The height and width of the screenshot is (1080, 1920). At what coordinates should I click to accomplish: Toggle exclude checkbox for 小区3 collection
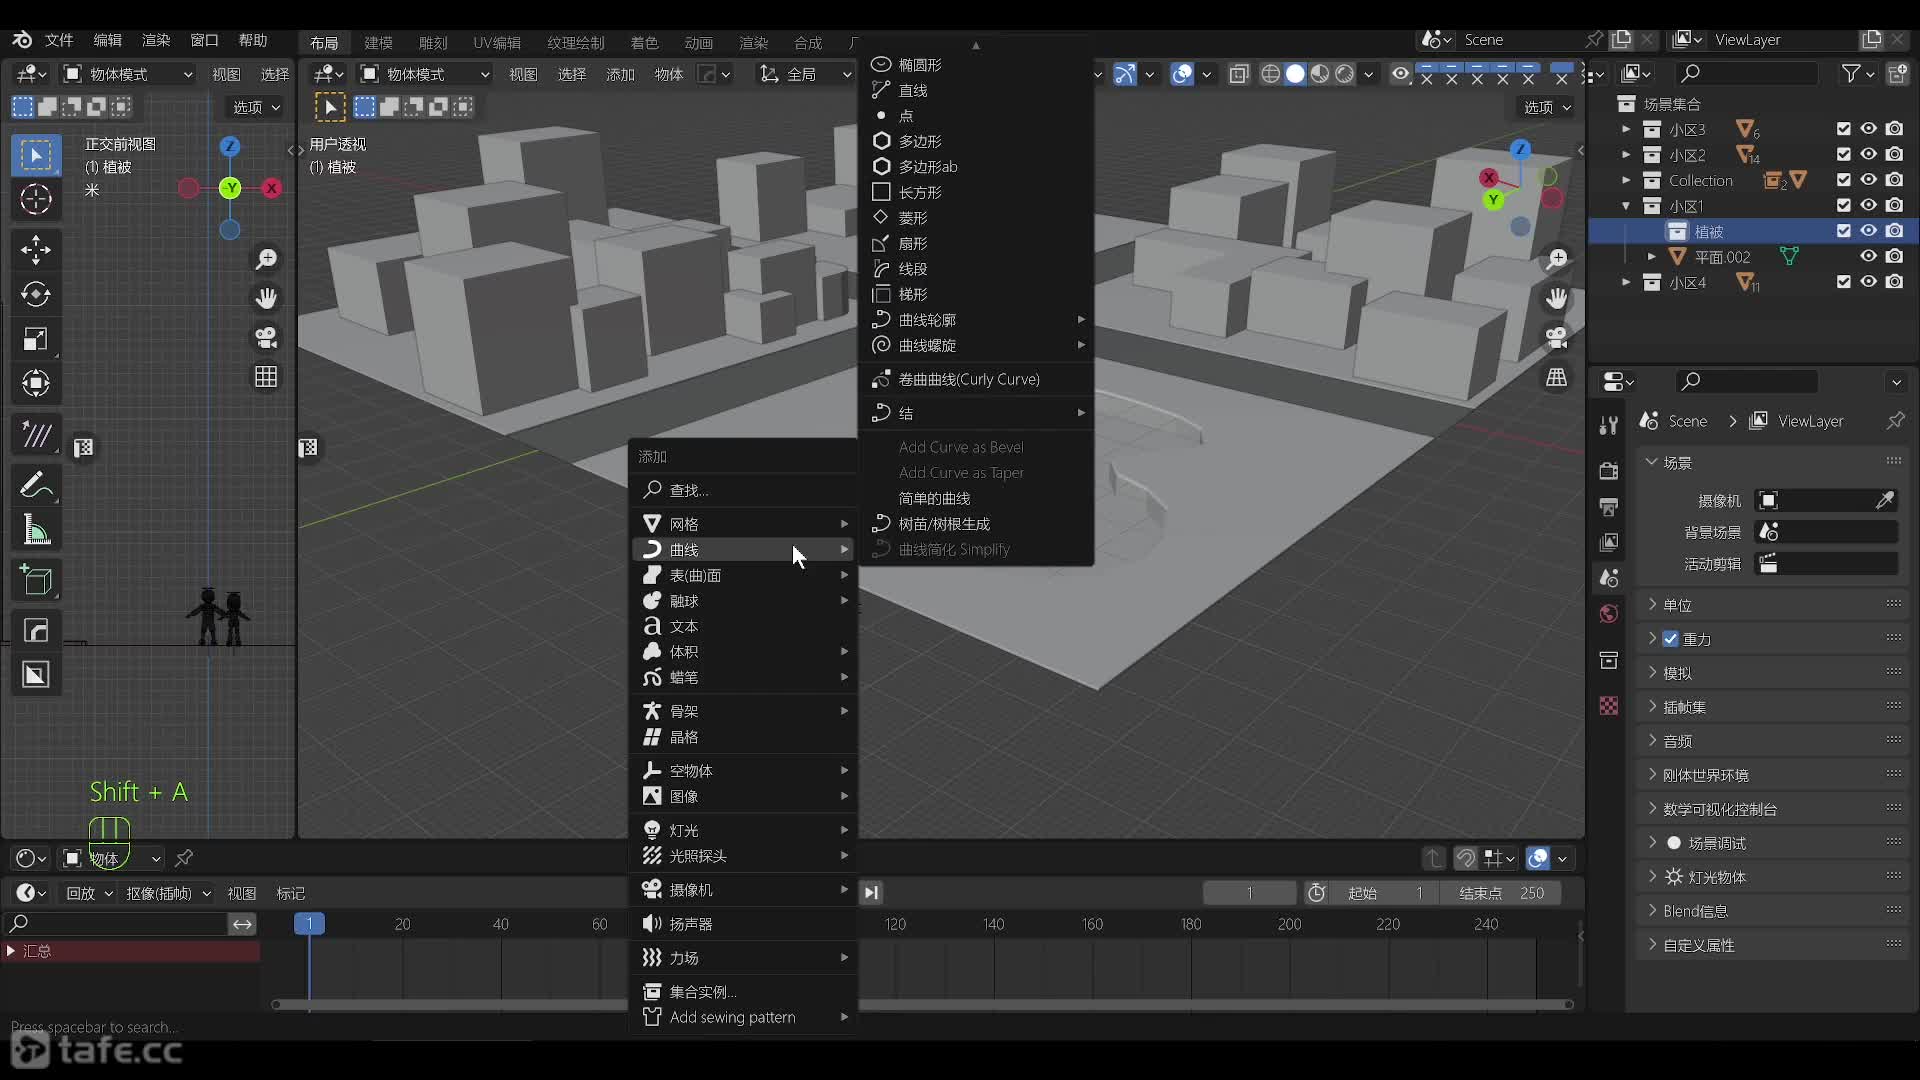click(x=1844, y=129)
